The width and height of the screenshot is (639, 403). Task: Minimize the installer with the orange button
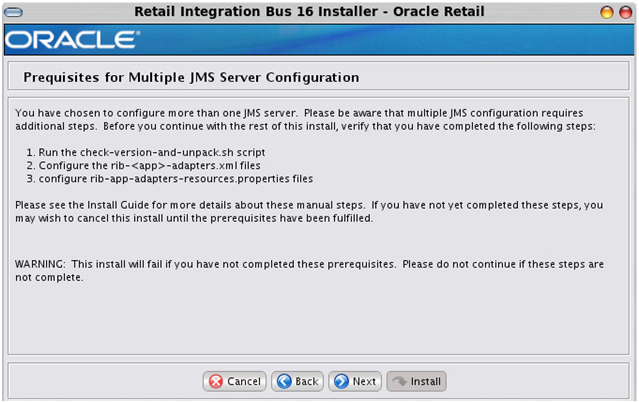607,12
